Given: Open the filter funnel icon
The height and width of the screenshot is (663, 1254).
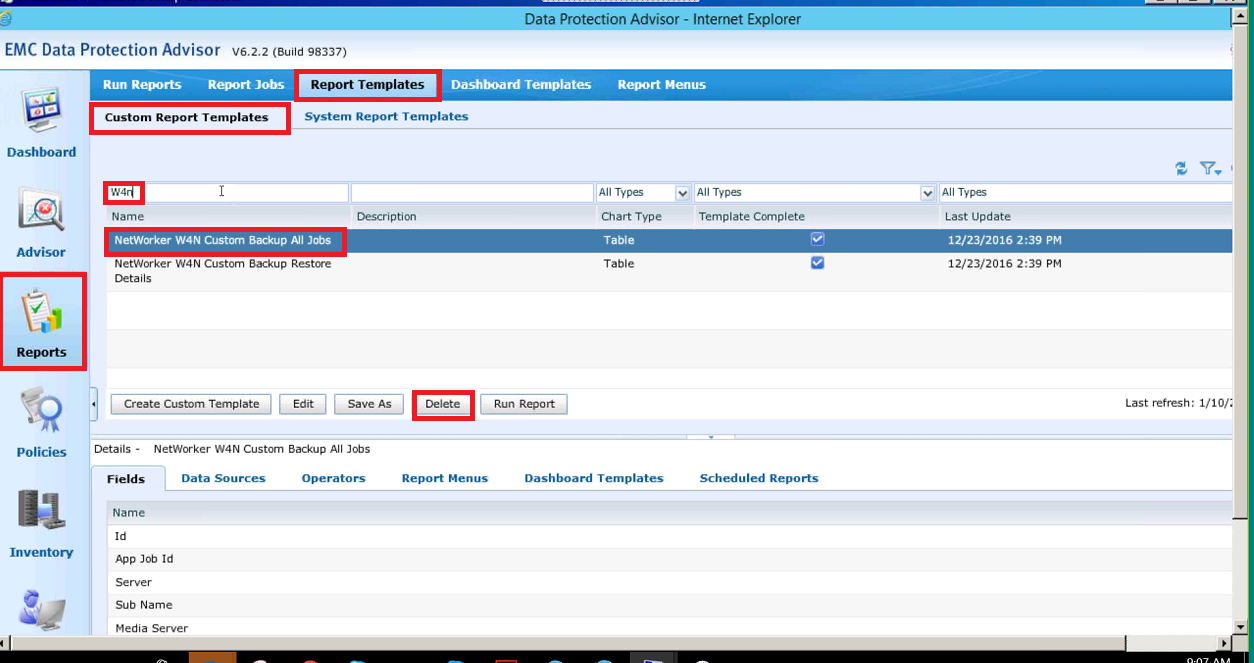Looking at the screenshot, I should pos(1210,169).
